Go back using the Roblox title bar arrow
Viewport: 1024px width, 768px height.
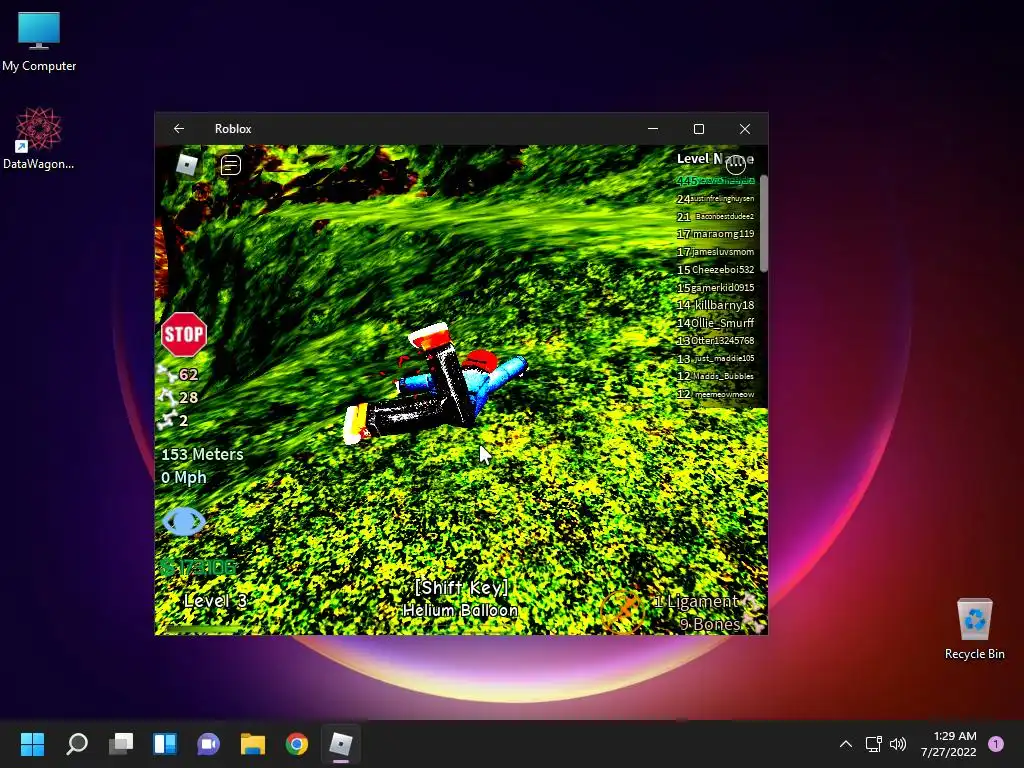tap(179, 129)
